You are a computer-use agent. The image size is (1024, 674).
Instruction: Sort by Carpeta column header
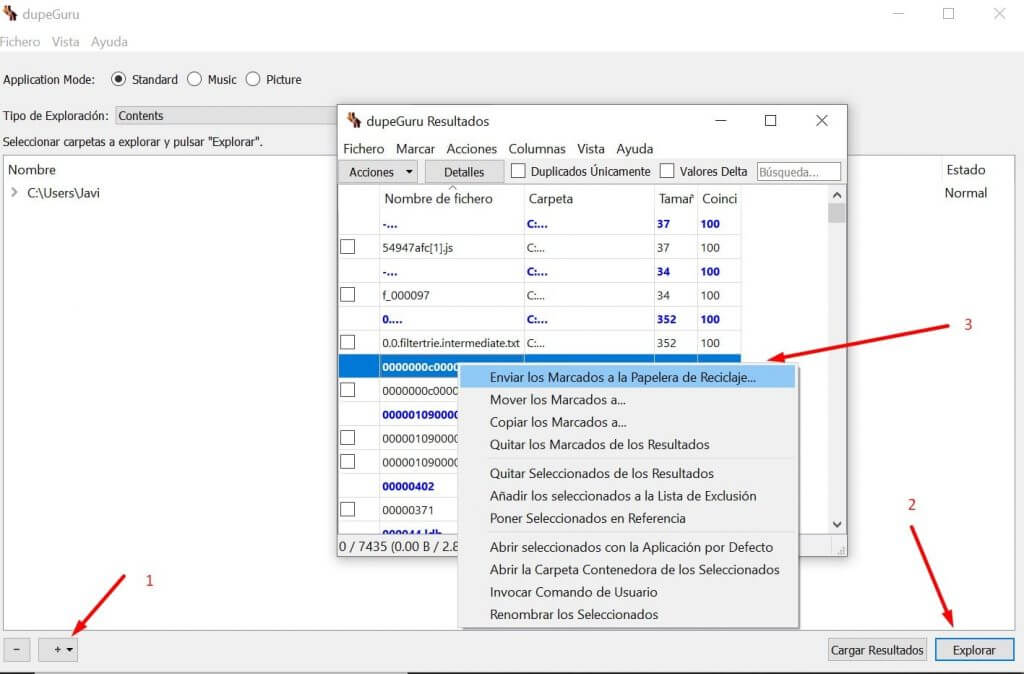pos(588,199)
